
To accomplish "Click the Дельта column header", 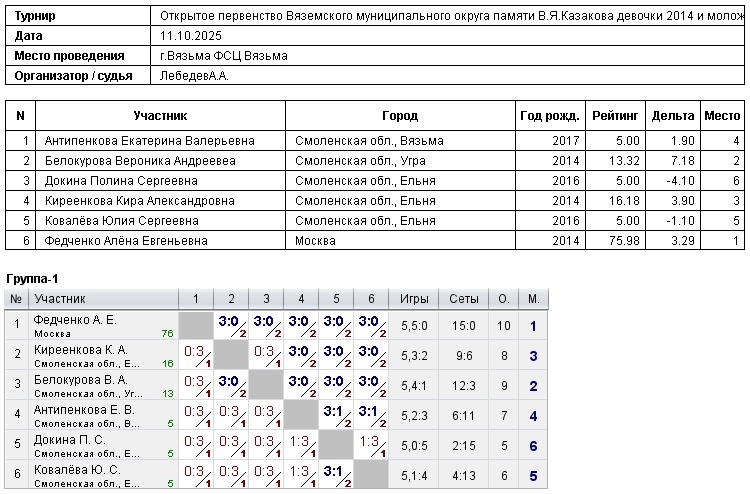I will tap(672, 116).
